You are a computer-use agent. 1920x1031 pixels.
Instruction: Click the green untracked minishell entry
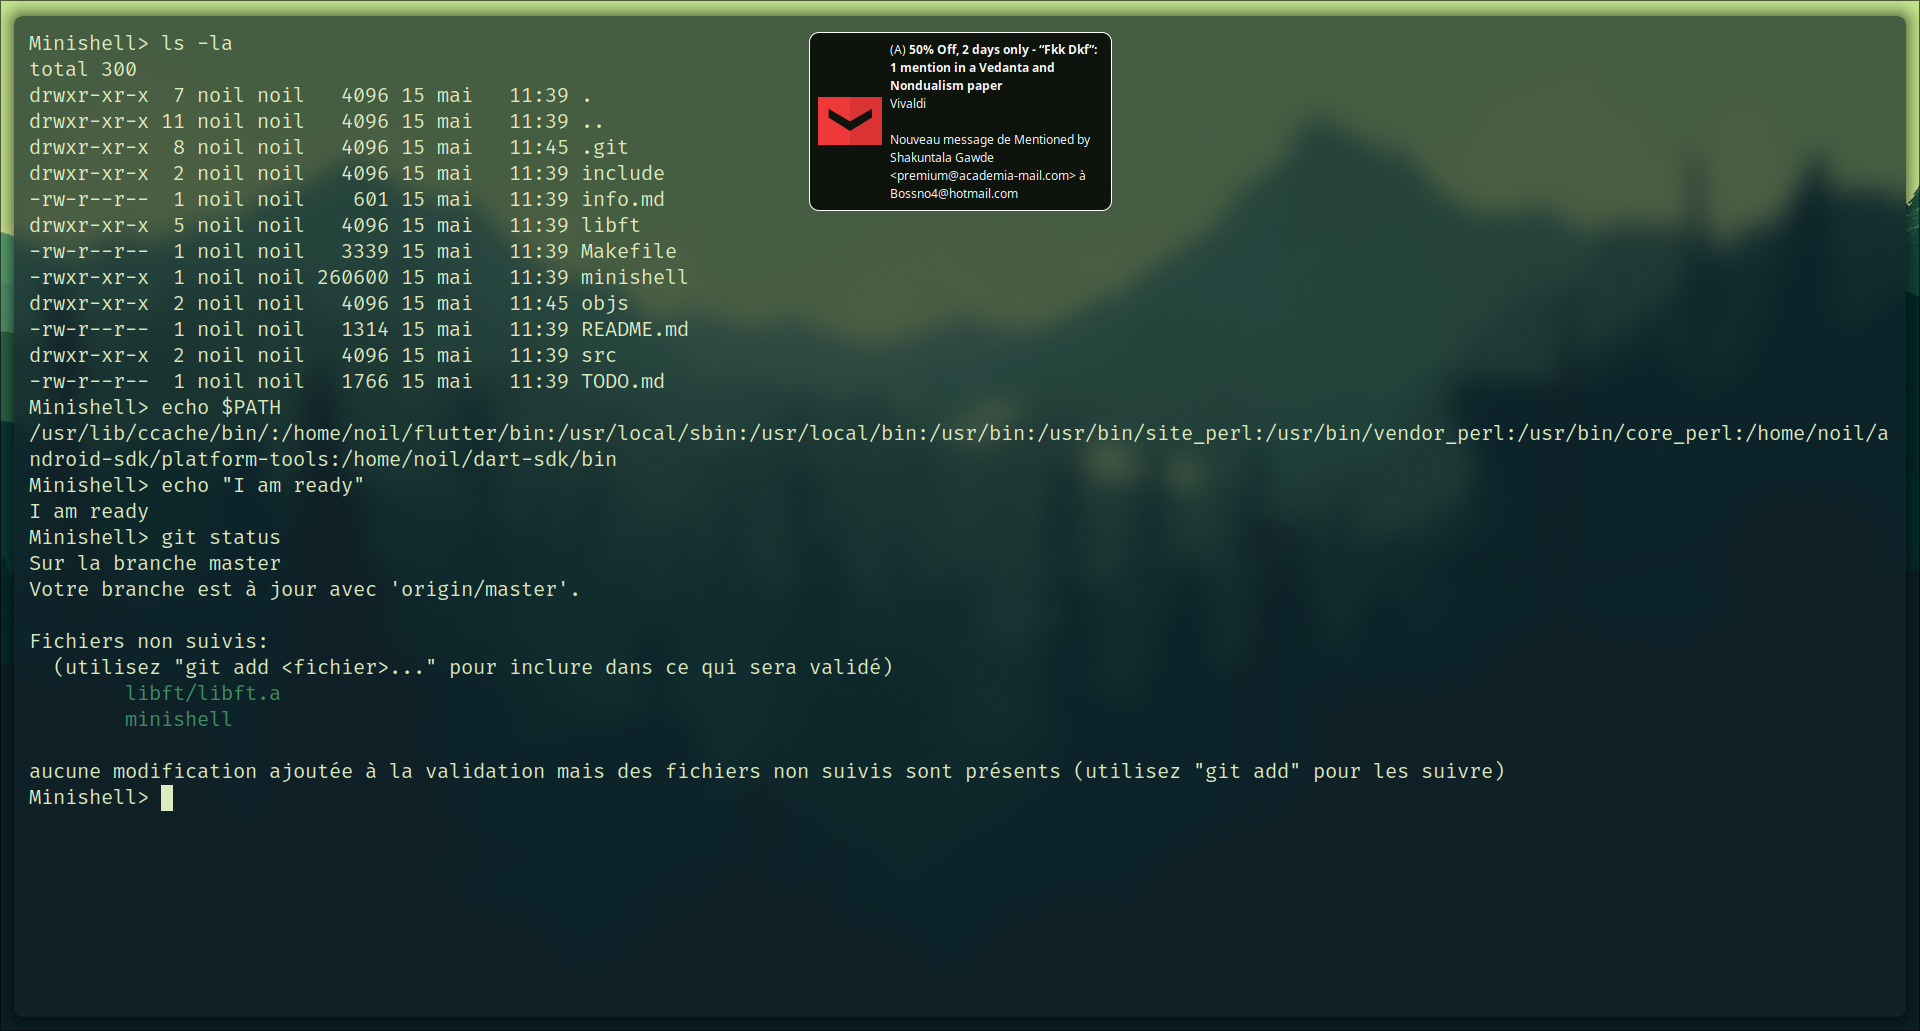(178, 719)
